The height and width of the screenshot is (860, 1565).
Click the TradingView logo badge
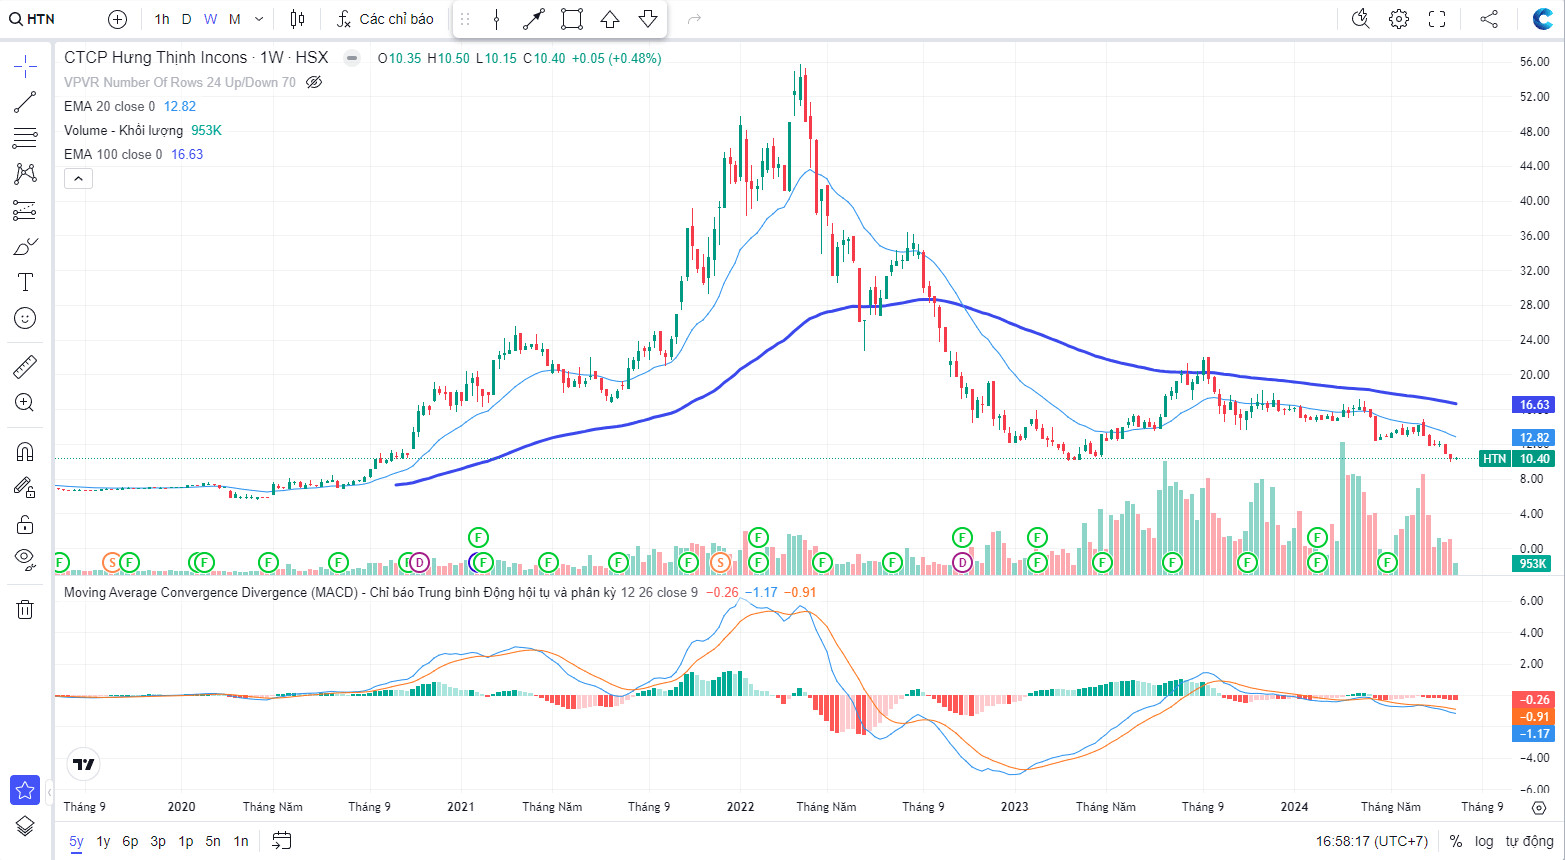84,765
